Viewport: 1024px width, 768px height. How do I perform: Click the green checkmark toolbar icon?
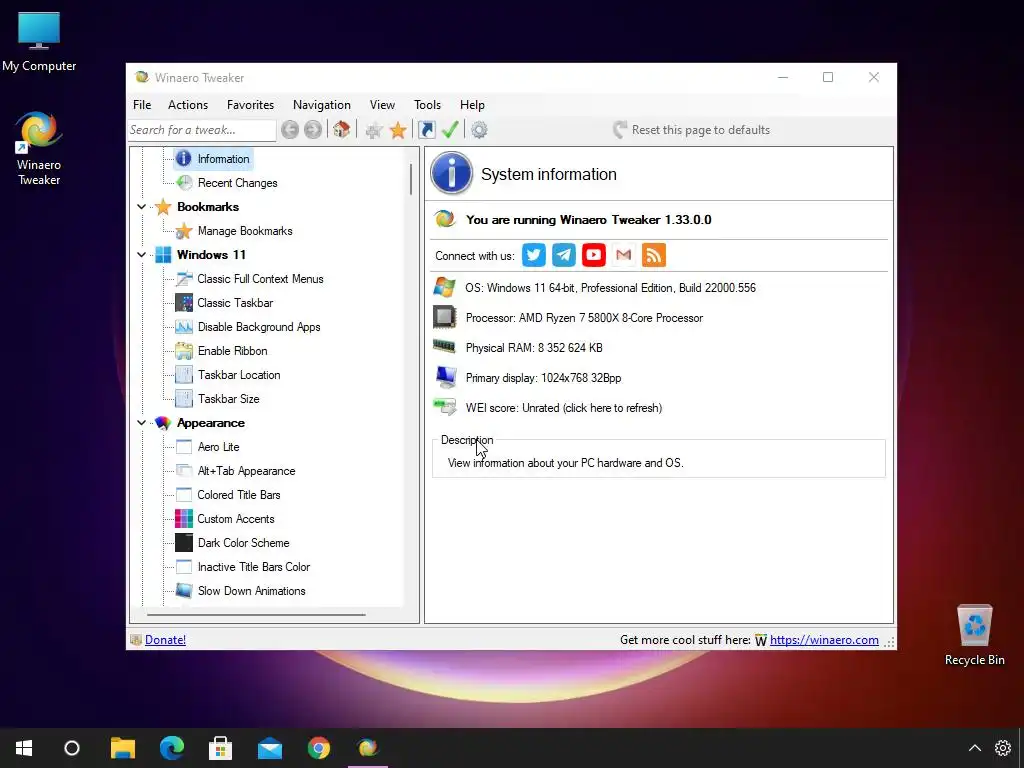point(450,129)
